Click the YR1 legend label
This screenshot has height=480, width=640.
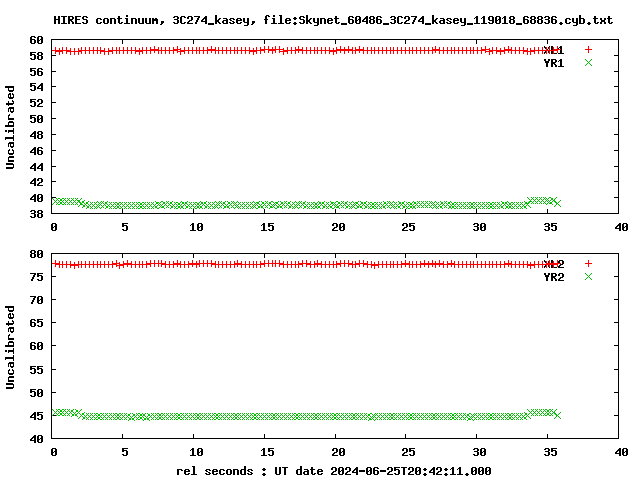(x=554, y=63)
